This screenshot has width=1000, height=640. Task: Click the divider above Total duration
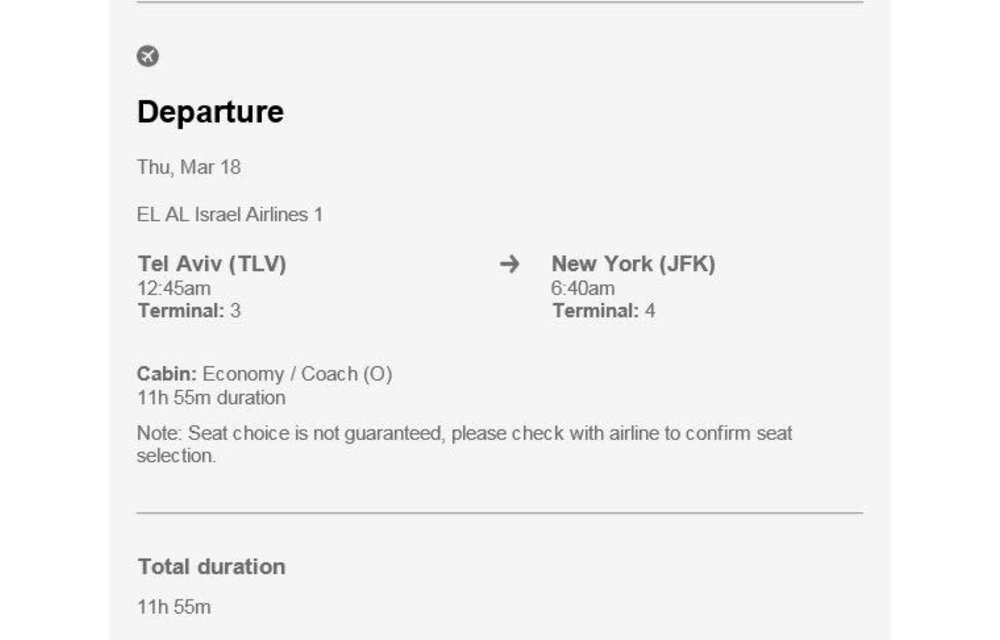[x=500, y=513]
